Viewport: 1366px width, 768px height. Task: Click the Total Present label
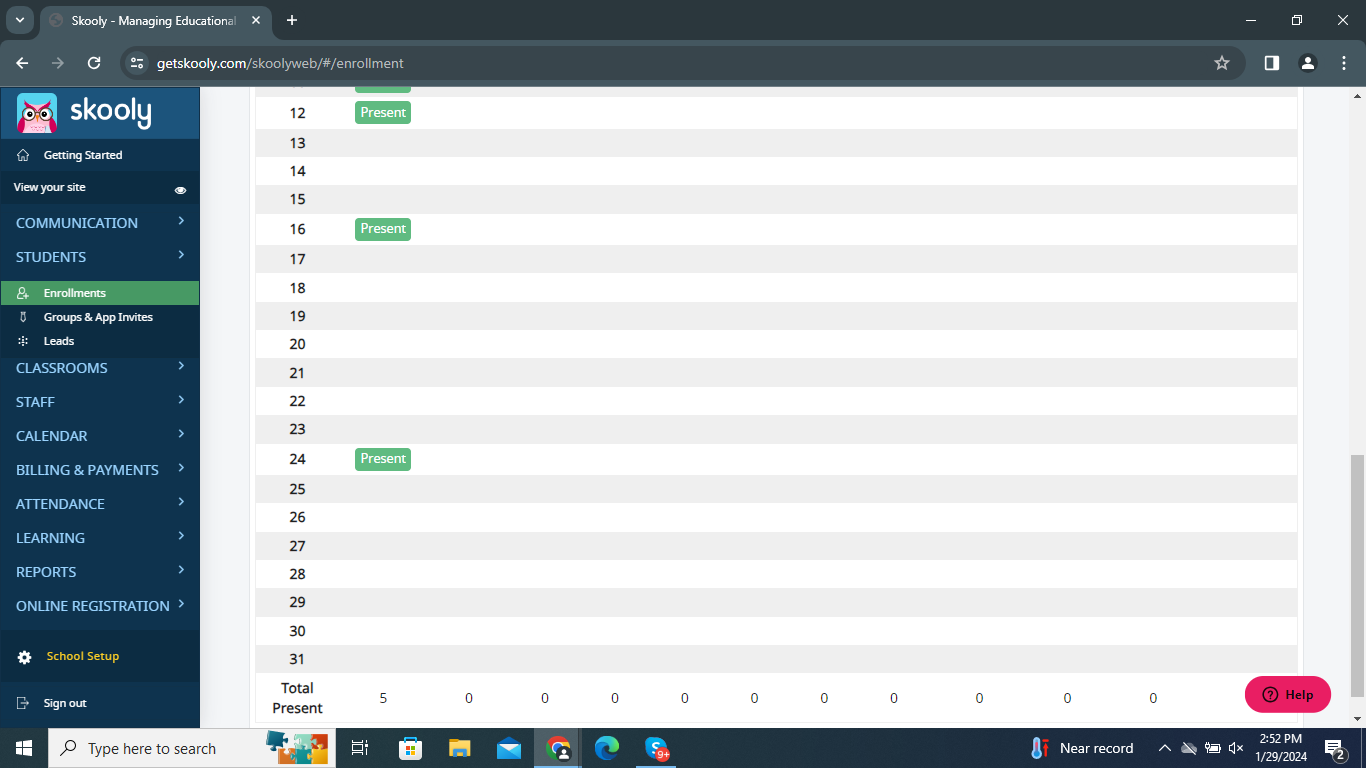click(x=297, y=698)
